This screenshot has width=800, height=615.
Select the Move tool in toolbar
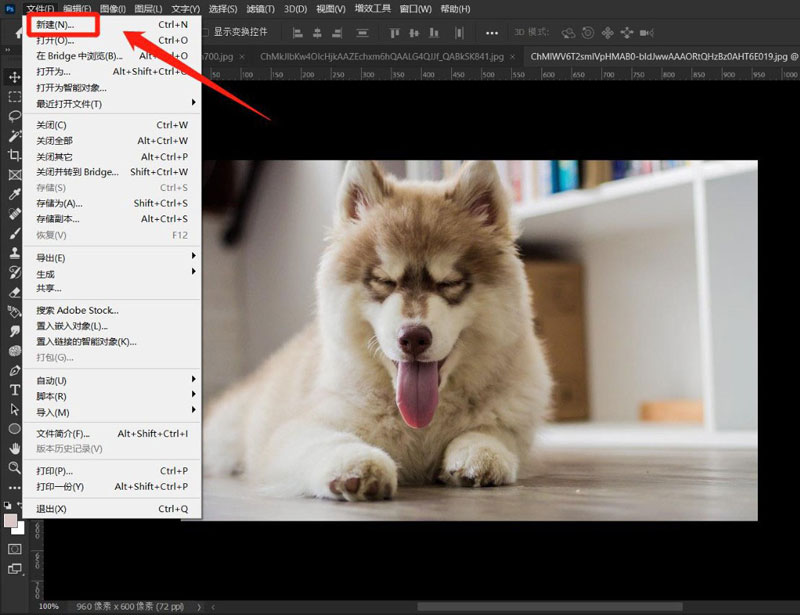(14, 78)
